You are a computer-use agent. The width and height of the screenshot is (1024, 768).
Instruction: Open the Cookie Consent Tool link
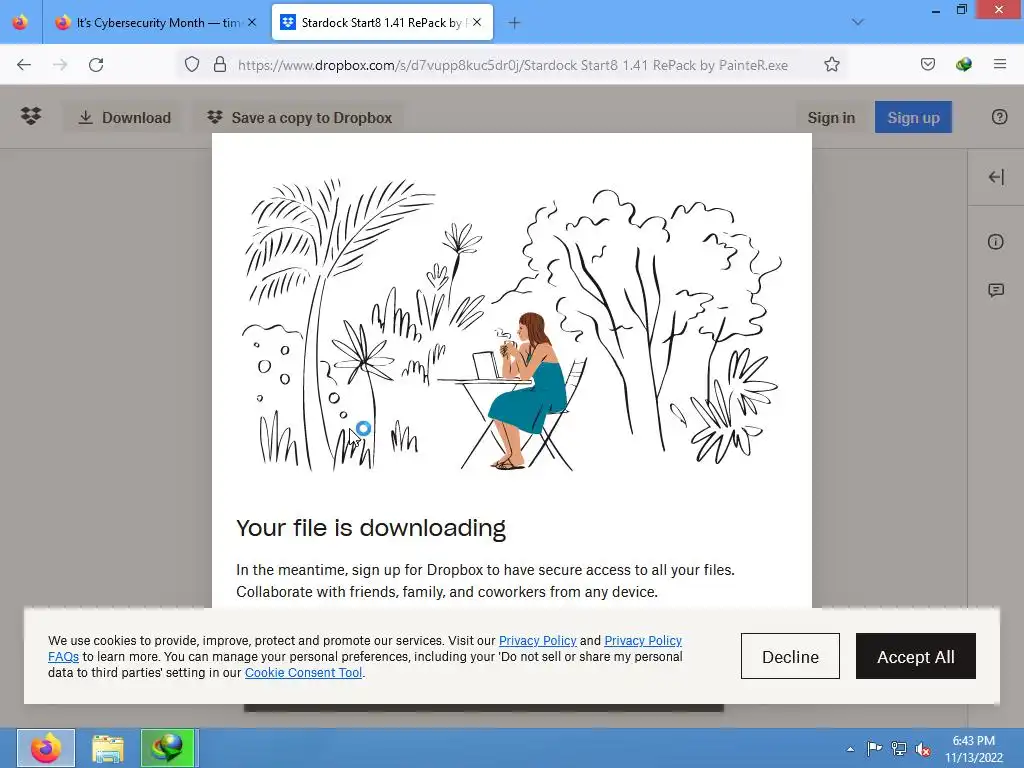coord(304,673)
